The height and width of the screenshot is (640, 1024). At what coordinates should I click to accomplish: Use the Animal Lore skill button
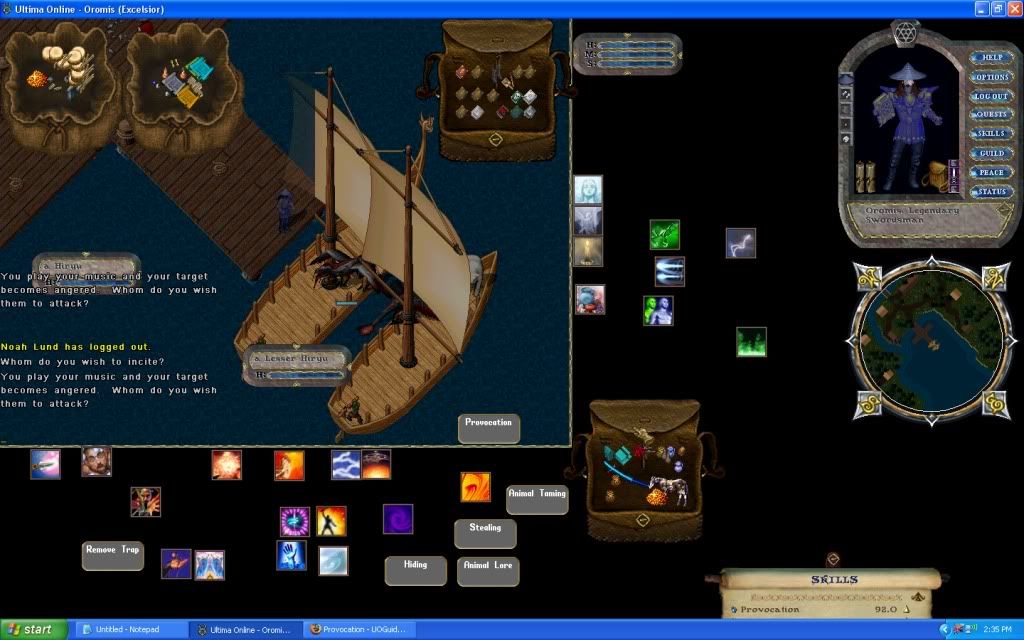[x=488, y=571]
